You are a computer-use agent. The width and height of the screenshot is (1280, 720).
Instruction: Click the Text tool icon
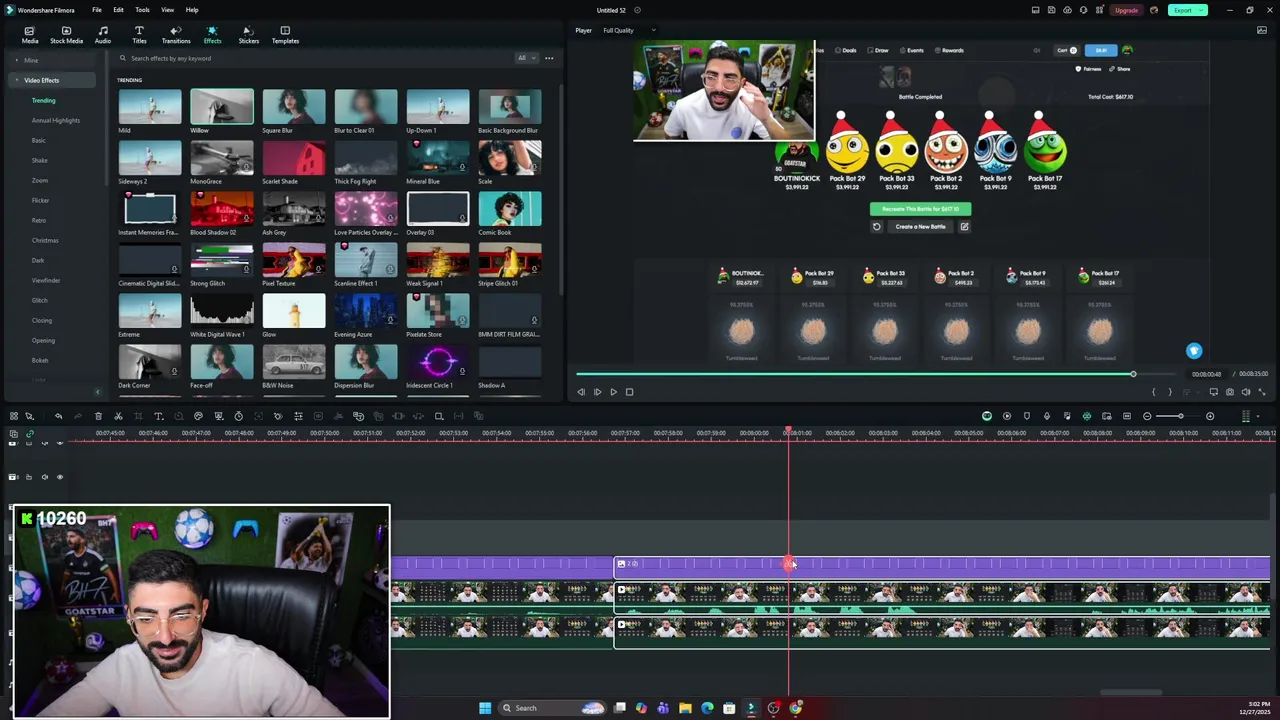(x=158, y=416)
